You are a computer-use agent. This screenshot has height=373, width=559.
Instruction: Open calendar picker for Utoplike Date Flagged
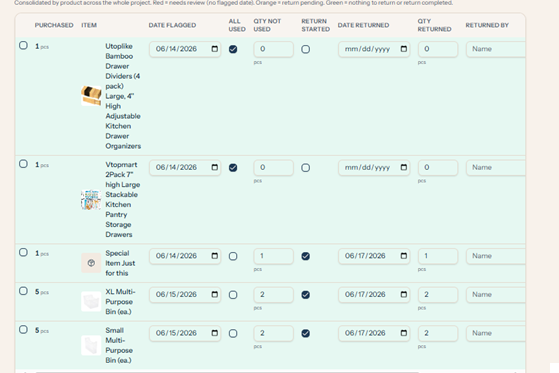(215, 49)
